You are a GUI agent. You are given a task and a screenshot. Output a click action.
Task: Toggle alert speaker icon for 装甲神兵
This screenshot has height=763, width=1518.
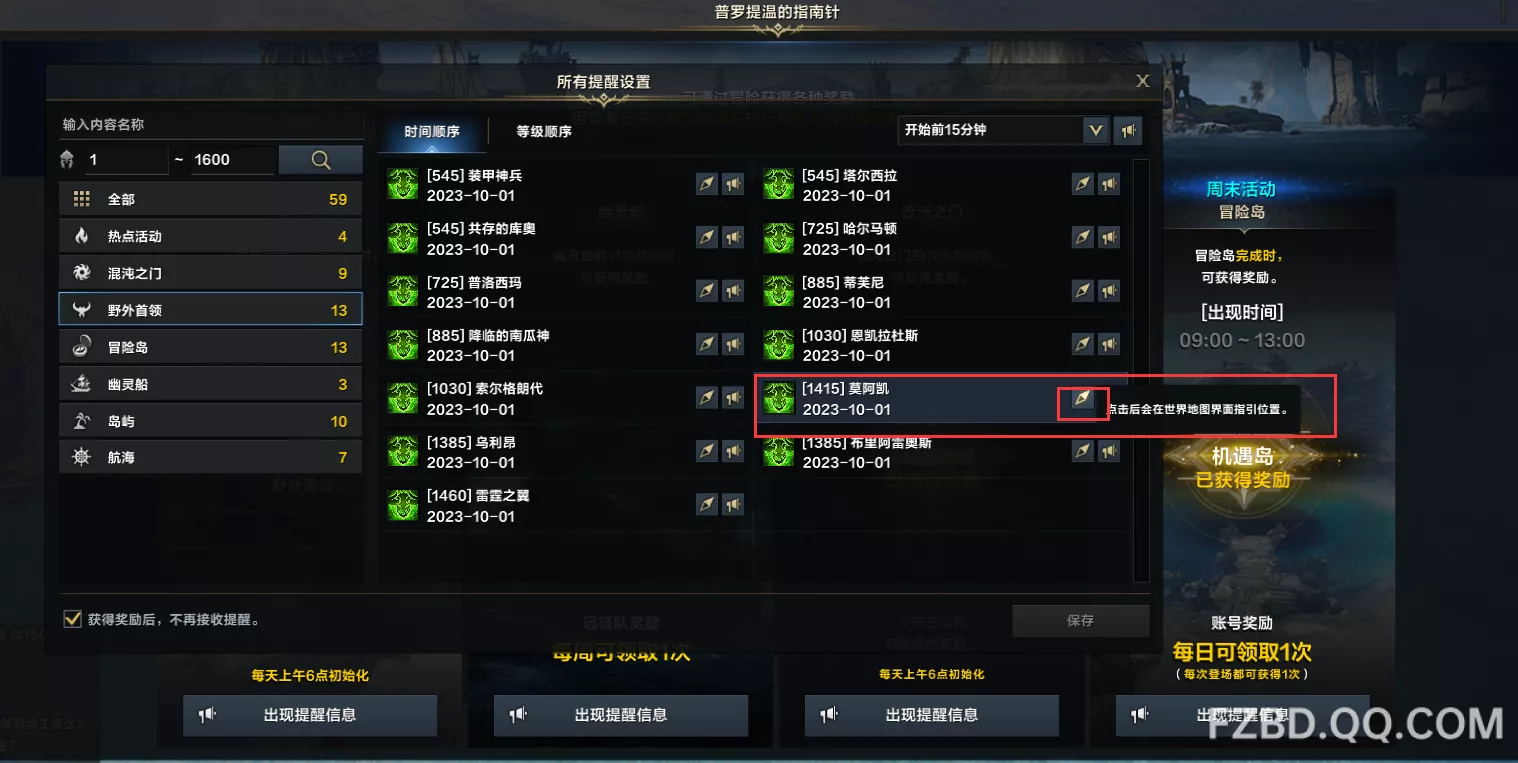click(x=733, y=184)
